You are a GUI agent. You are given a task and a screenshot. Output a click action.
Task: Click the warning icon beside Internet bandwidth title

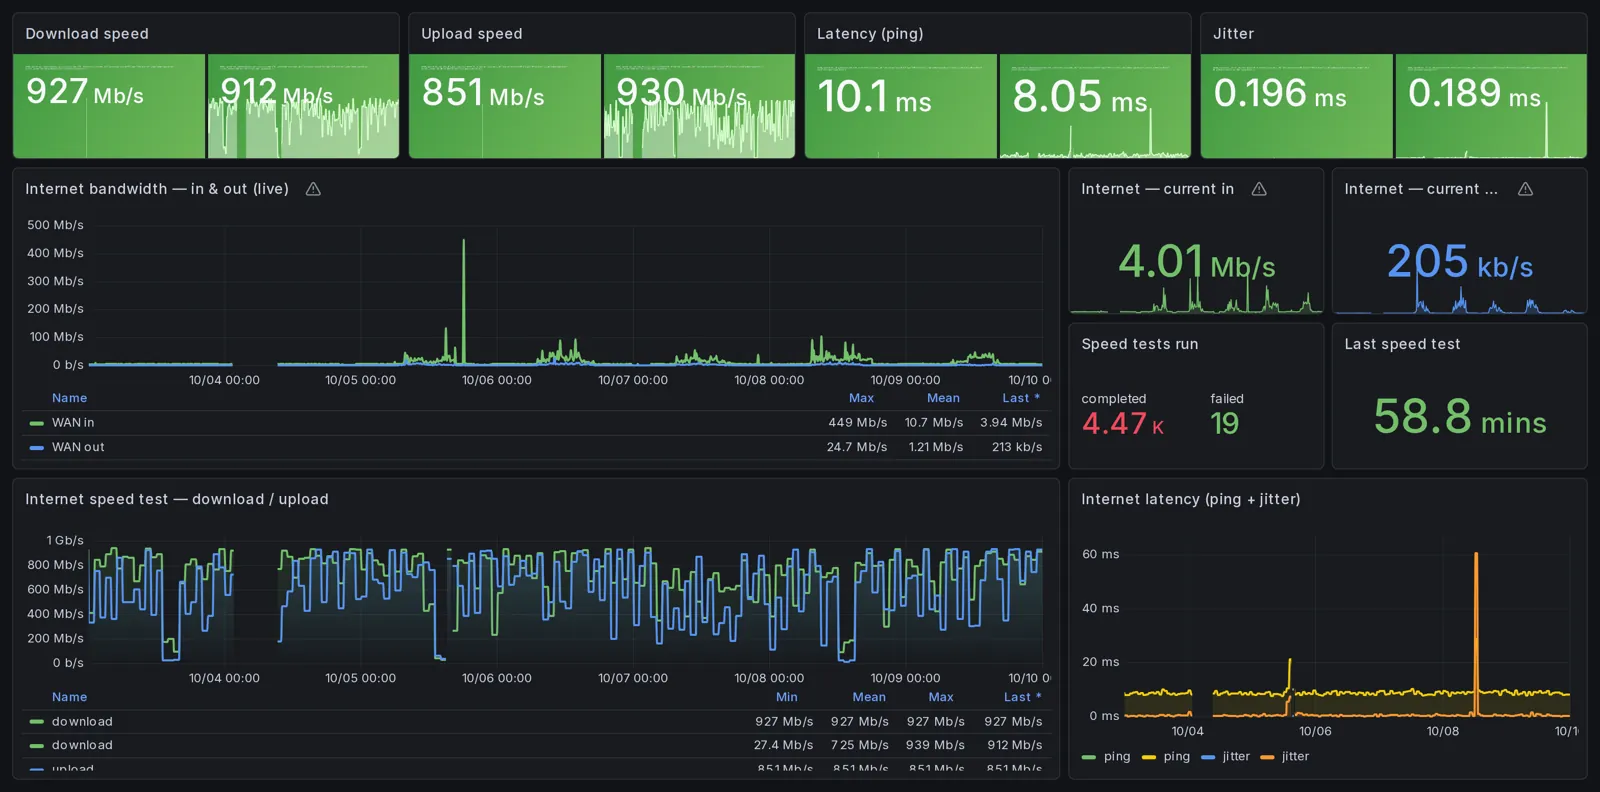pyautogui.click(x=313, y=189)
